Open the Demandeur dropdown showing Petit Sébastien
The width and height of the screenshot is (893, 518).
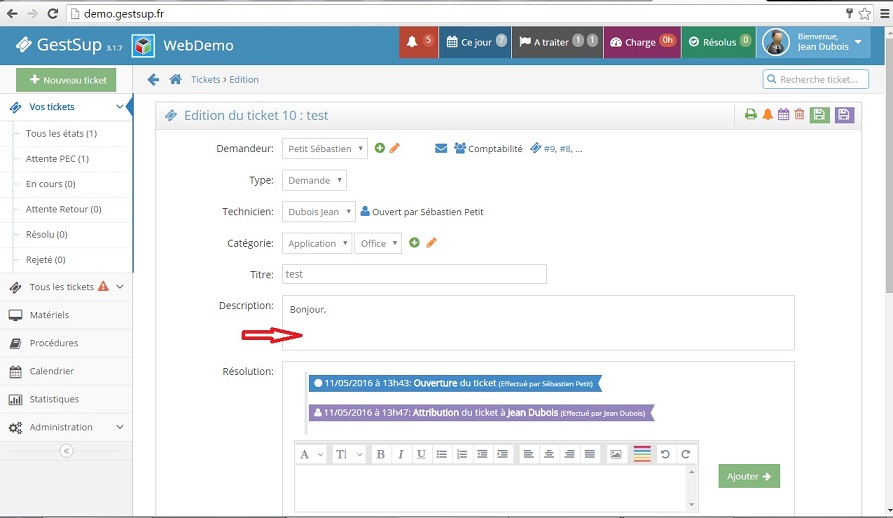click(x=325, y=149)
